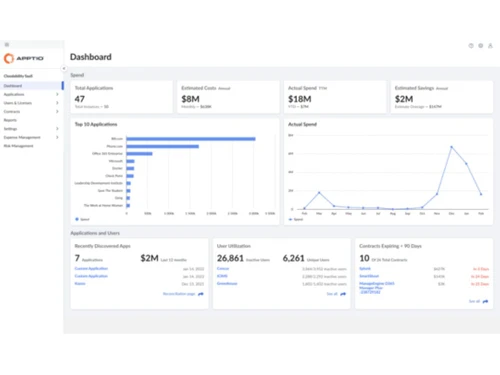Viewport: 500px width, 375px height.
Task: Open the hamburger menu above the Apptio logo
Action: [x=7, y=44]
